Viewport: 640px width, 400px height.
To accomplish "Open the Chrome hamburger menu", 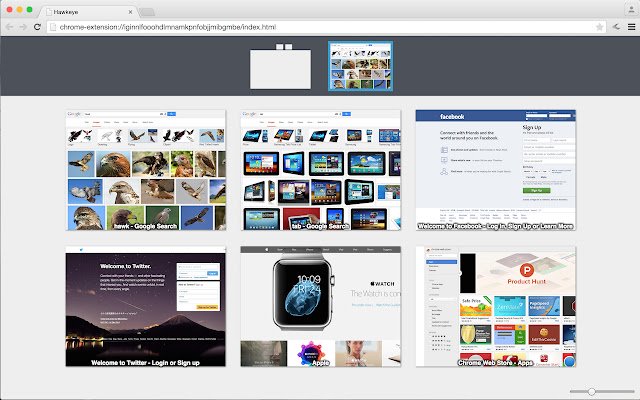I will pyautogui.click(x=631, y=27).
